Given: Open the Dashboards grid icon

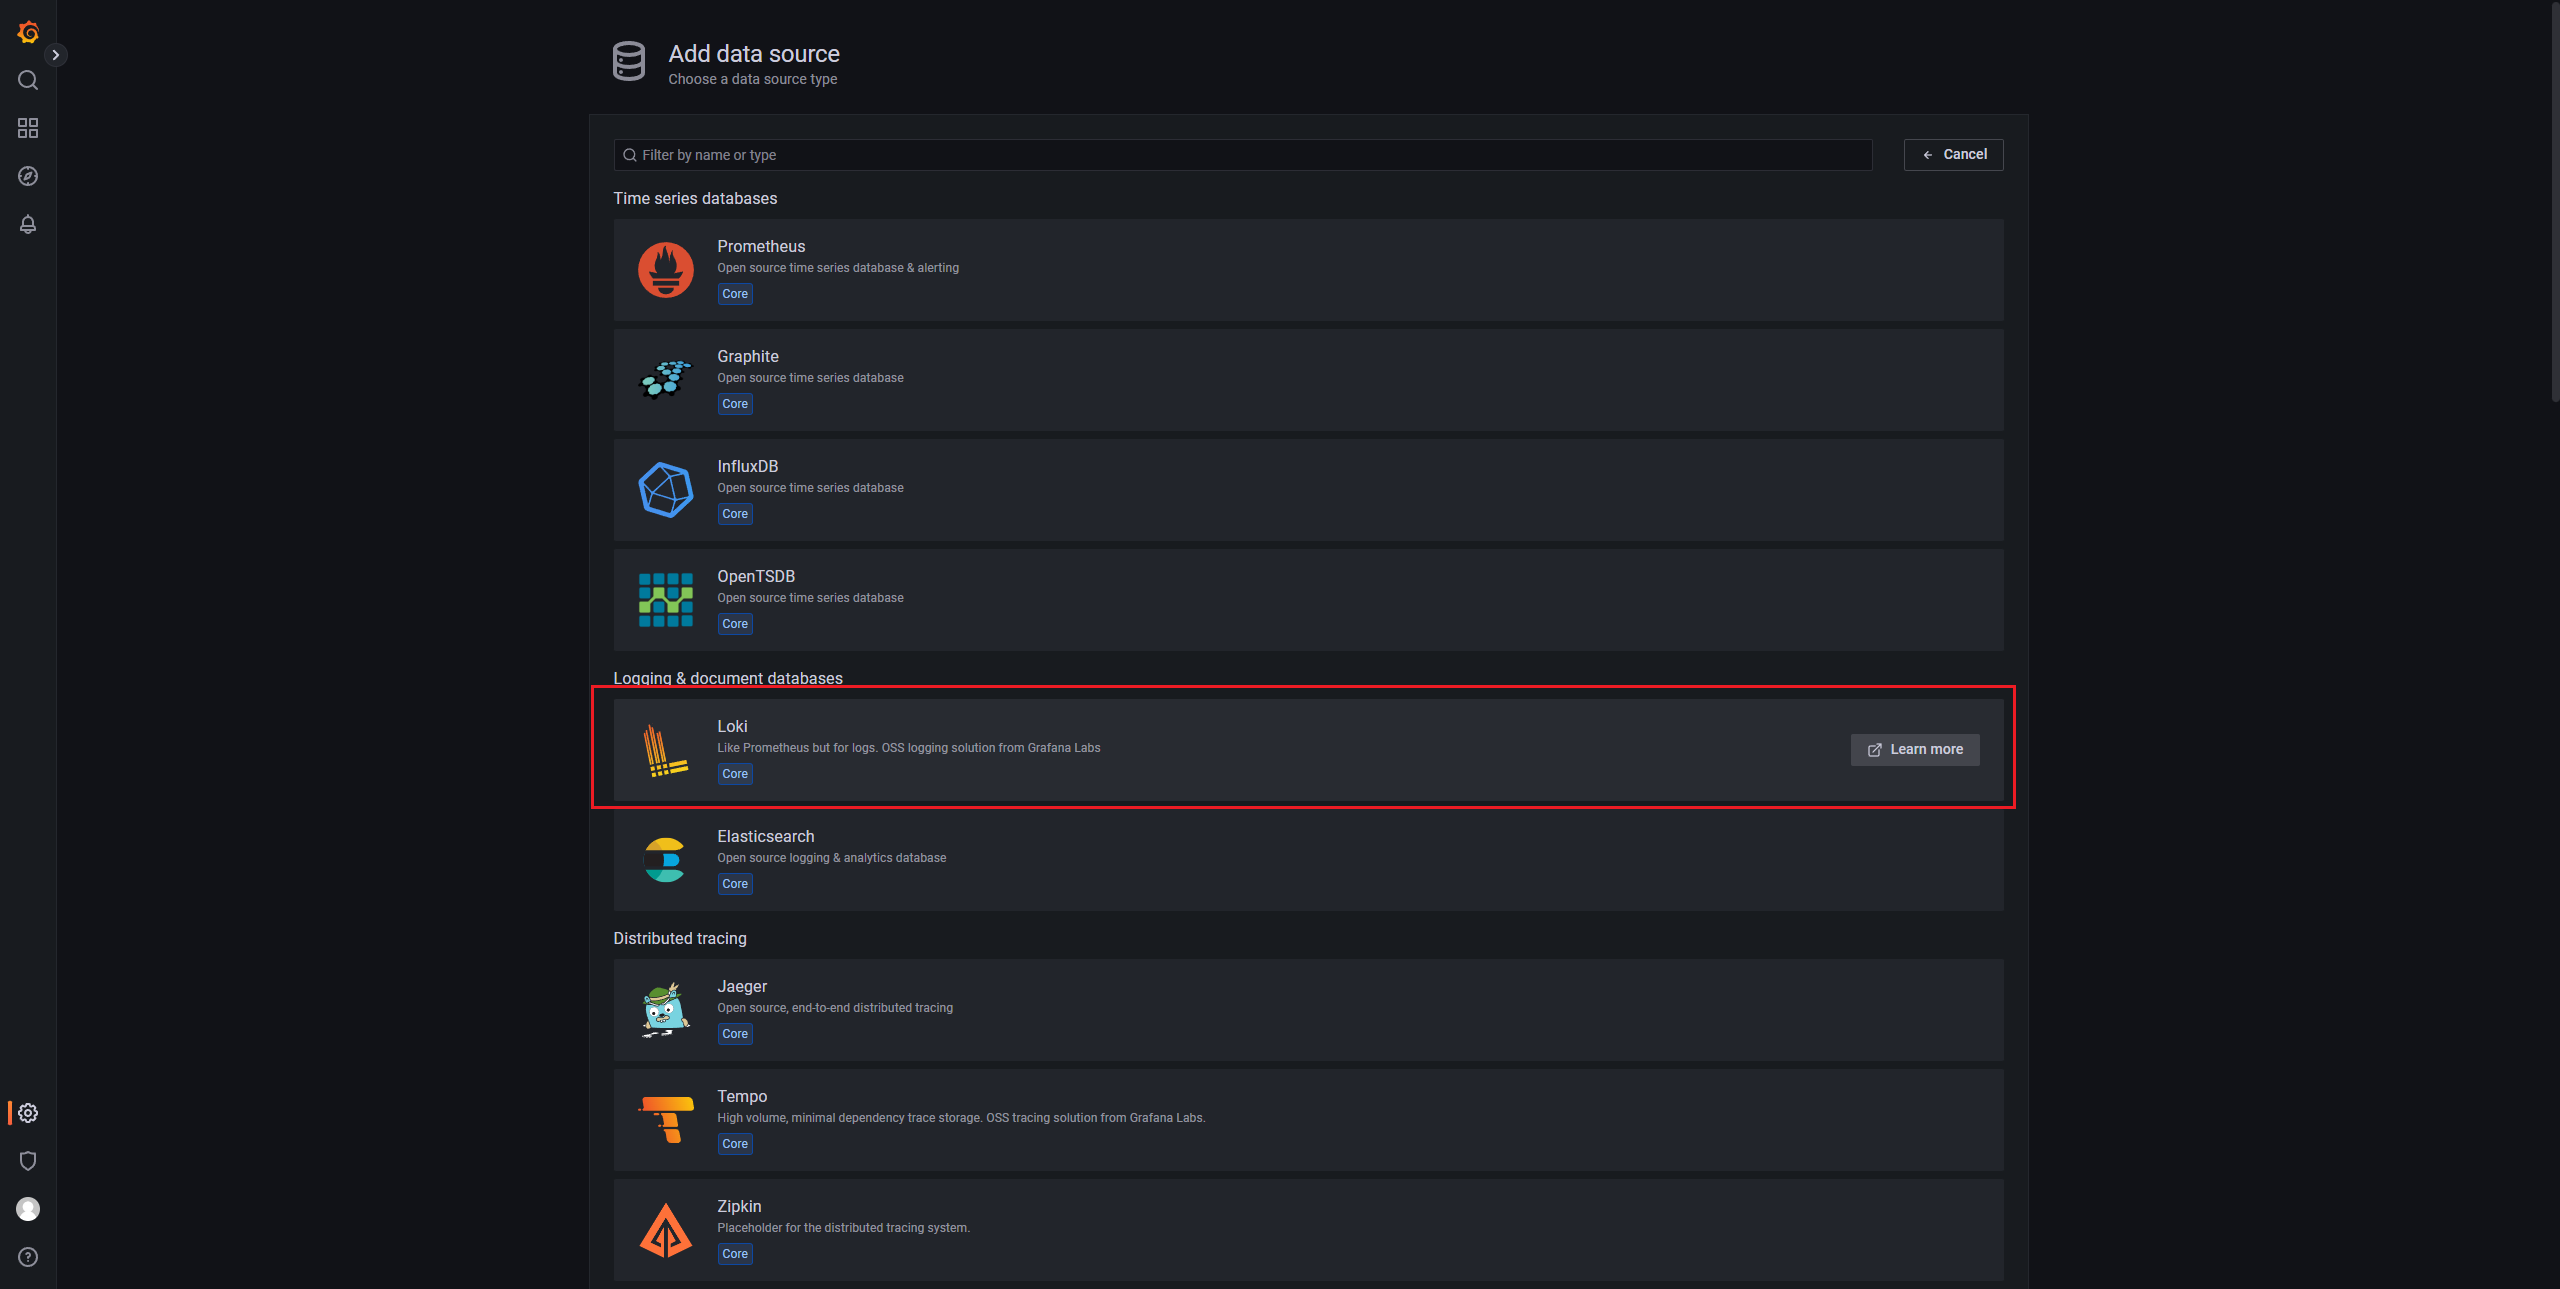Looking at the screenshot, I should (x=28, y=128).
